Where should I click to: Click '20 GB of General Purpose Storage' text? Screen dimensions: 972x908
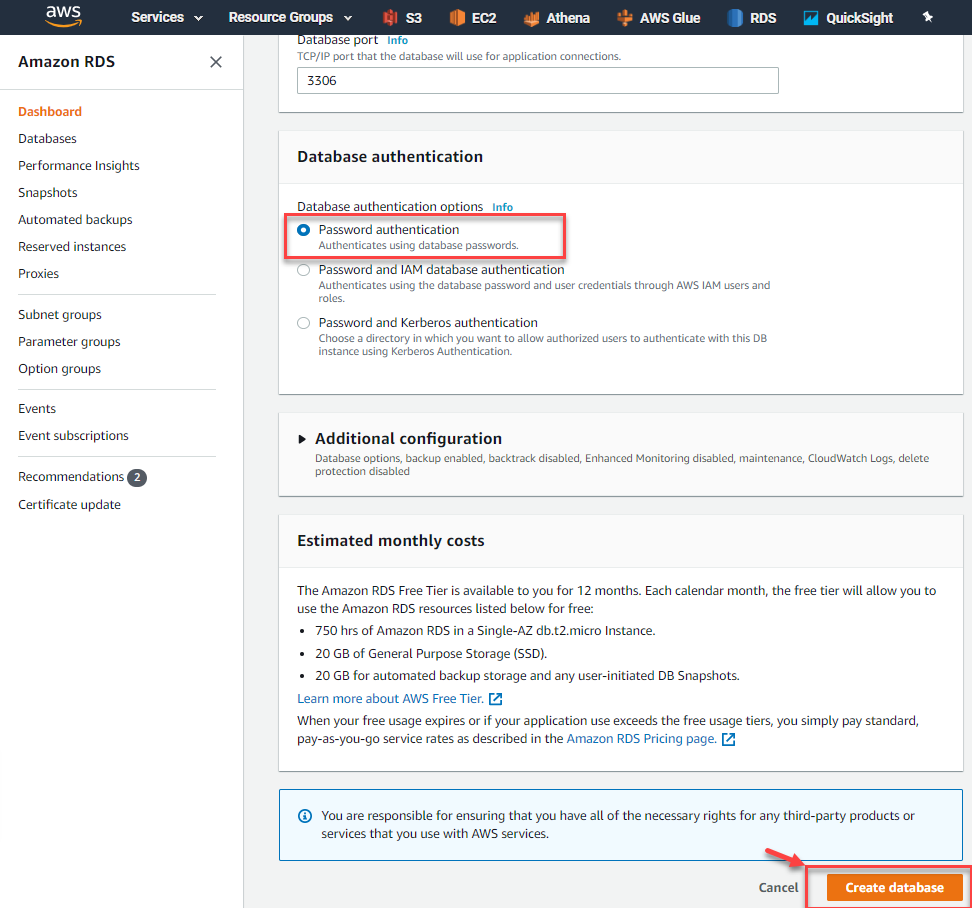(x=431, y=653)
